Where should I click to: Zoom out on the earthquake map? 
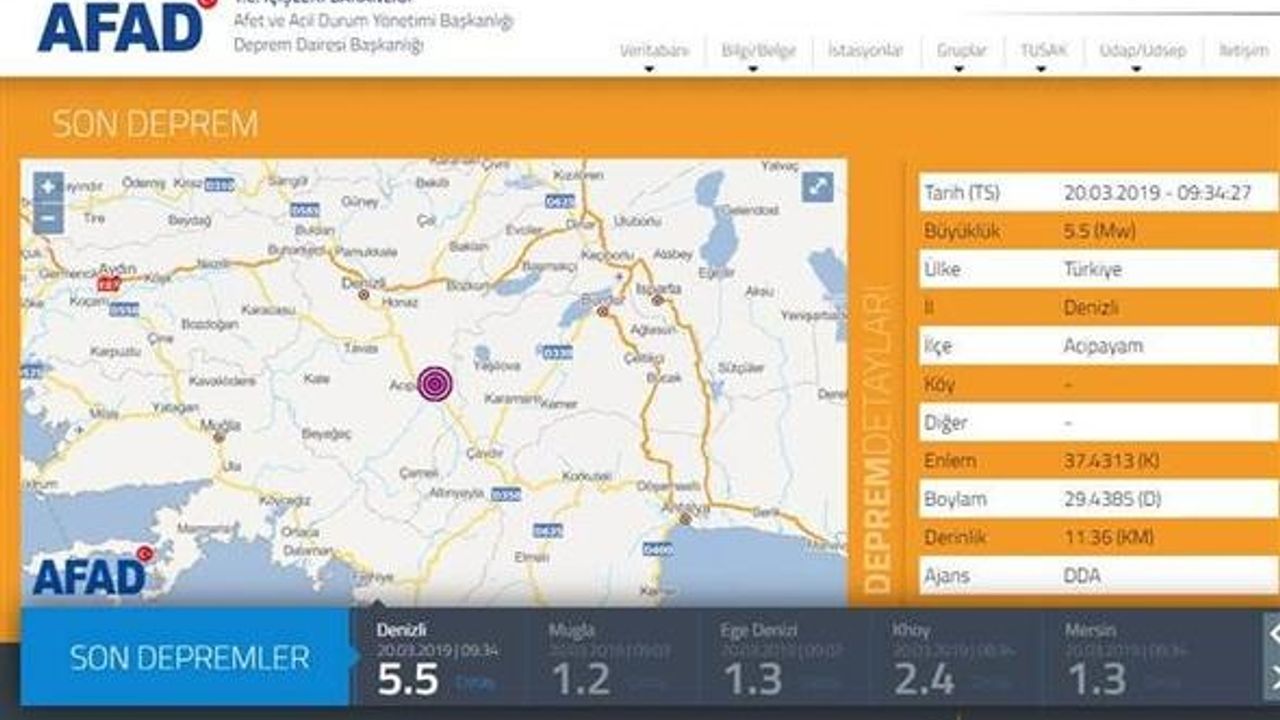47,218
